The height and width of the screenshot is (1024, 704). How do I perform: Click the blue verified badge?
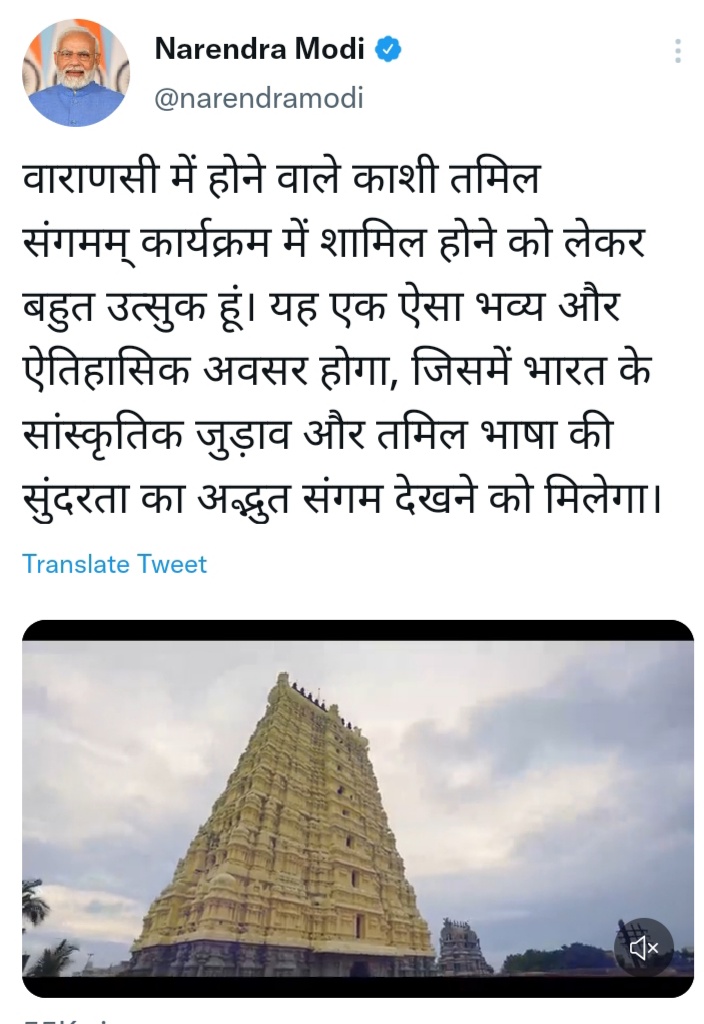[x=387, y=50]
